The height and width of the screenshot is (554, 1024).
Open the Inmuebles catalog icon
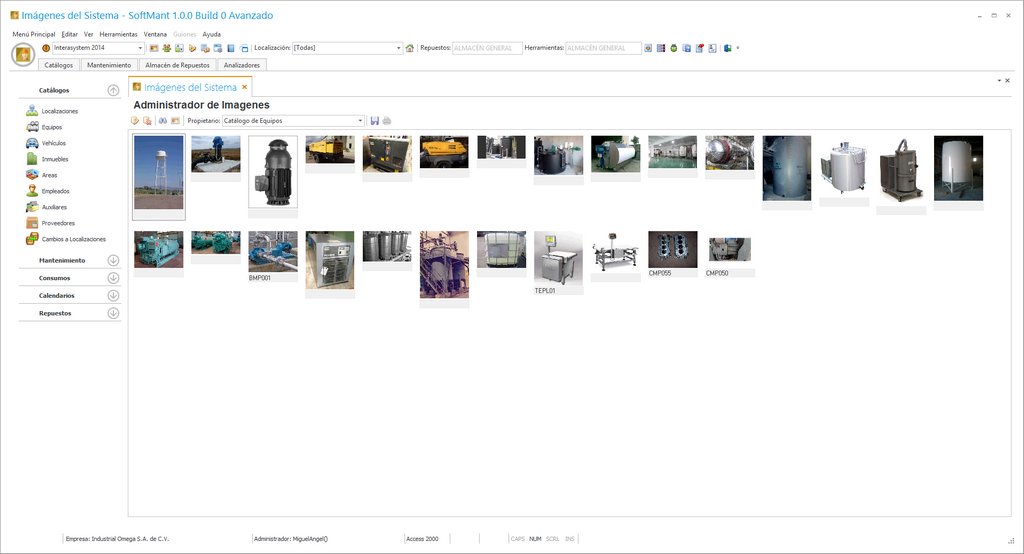point(33,159)
